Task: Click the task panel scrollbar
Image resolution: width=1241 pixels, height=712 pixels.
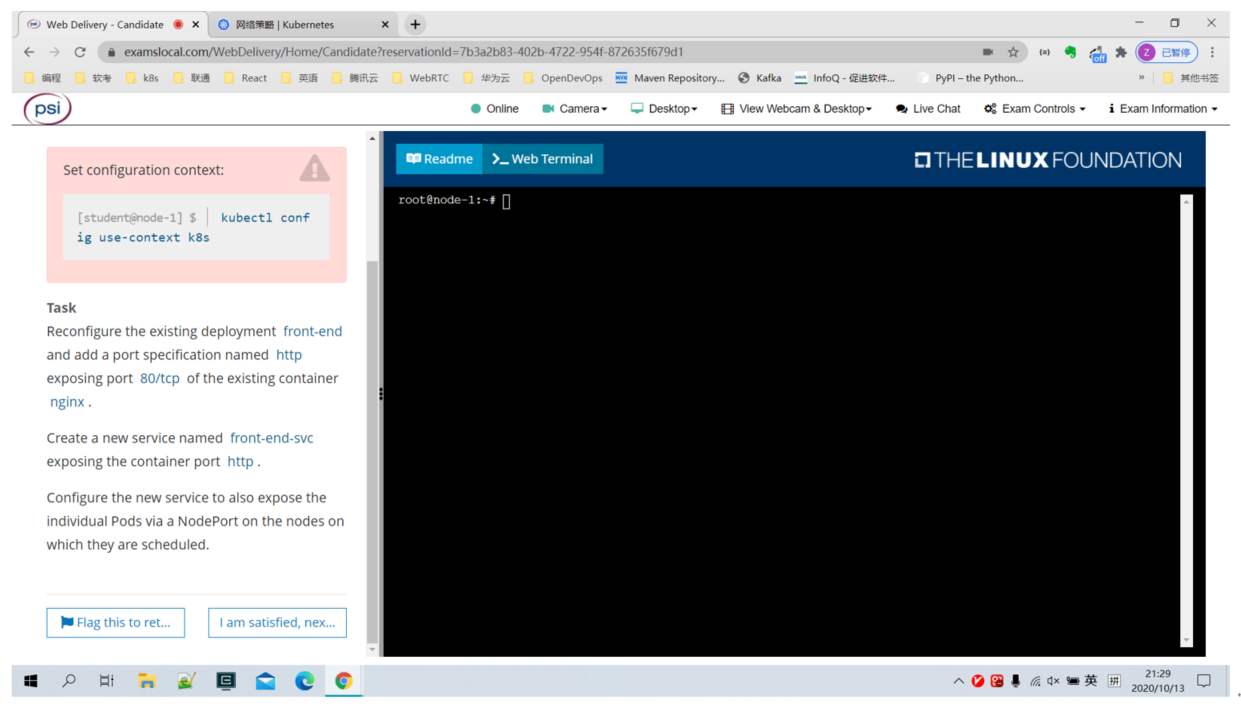Action: (x=372, y=450)
